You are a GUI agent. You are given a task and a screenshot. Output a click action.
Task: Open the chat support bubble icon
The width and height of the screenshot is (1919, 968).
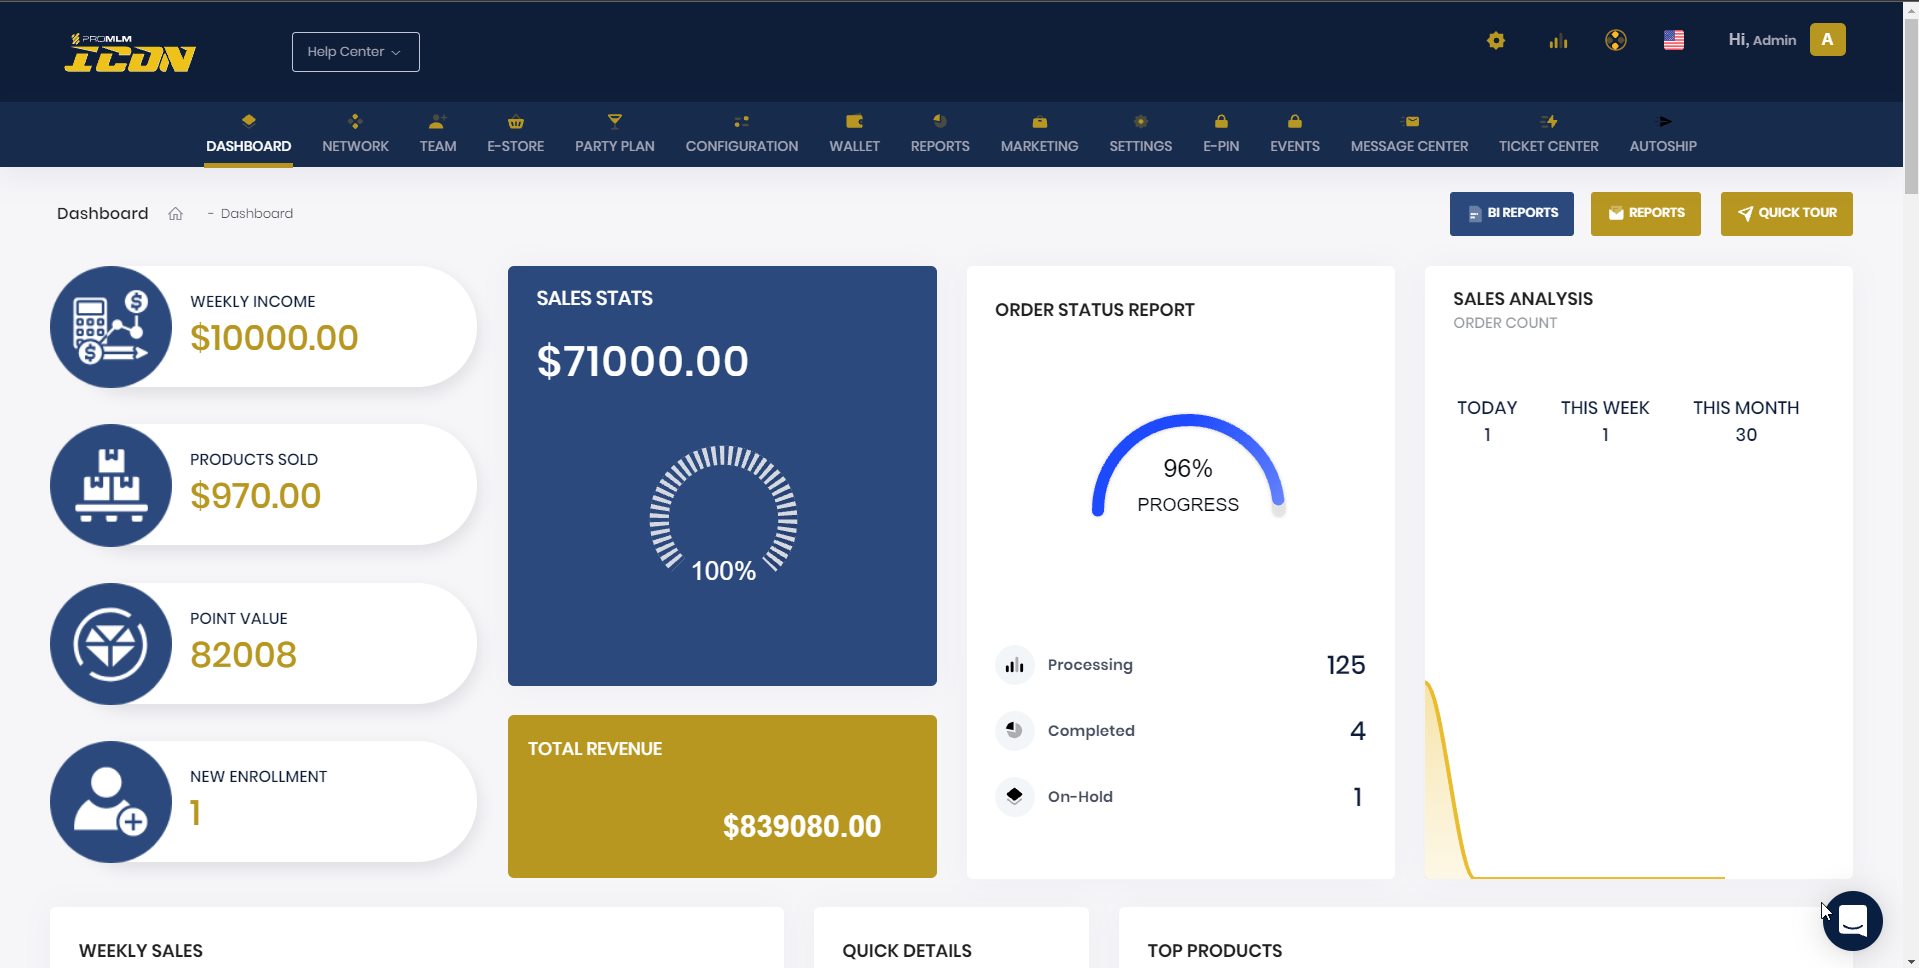coord(1852,921)
